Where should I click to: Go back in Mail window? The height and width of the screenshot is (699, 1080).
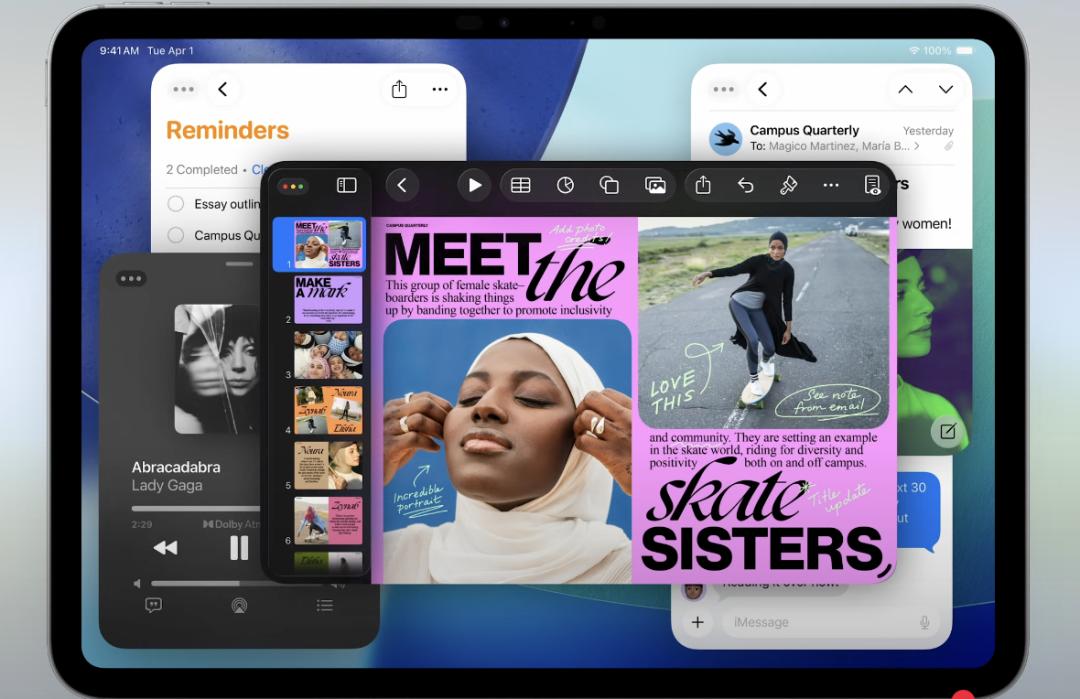click(x=762, y=90)
